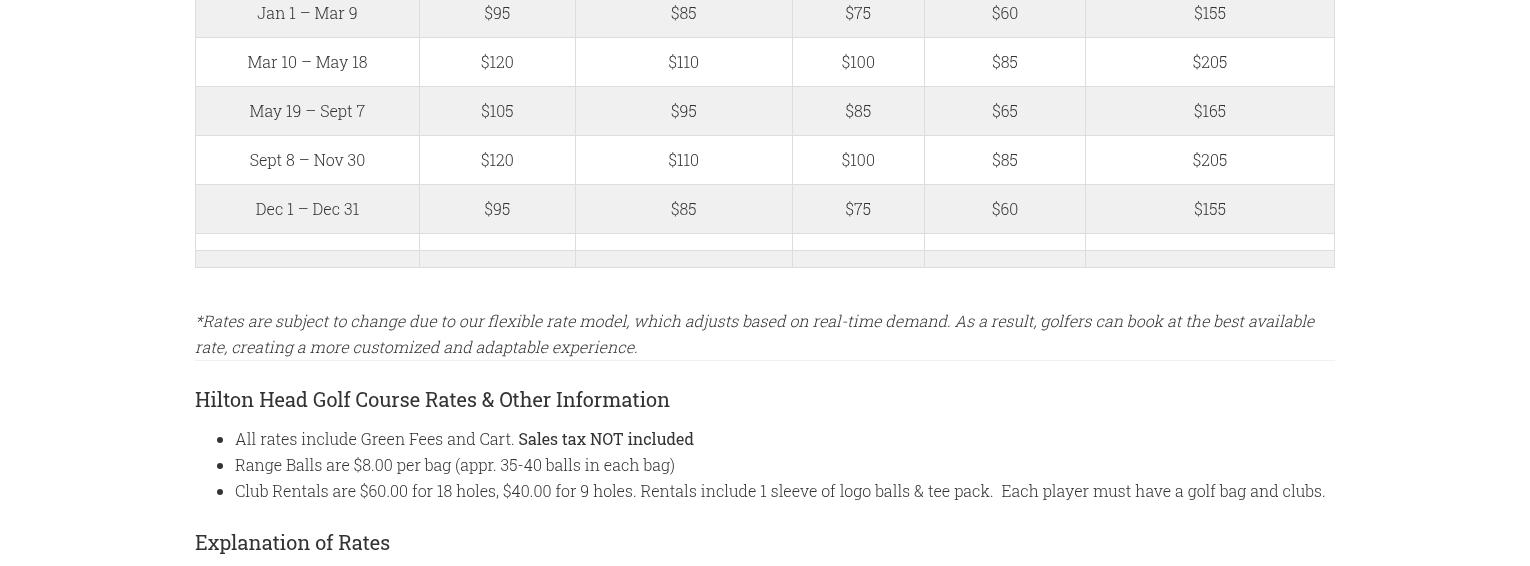Select the Sales tax NOT included text

tap(606, 439)
